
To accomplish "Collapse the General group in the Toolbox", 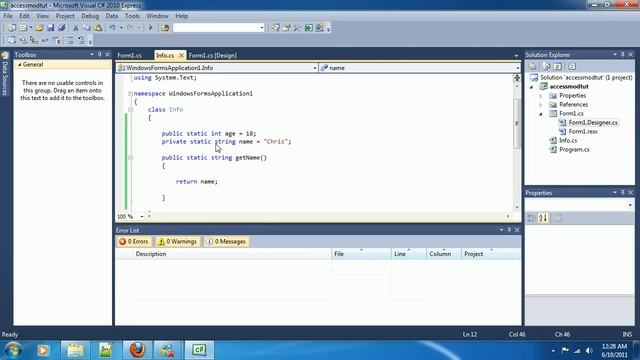I will coord(19,64).
